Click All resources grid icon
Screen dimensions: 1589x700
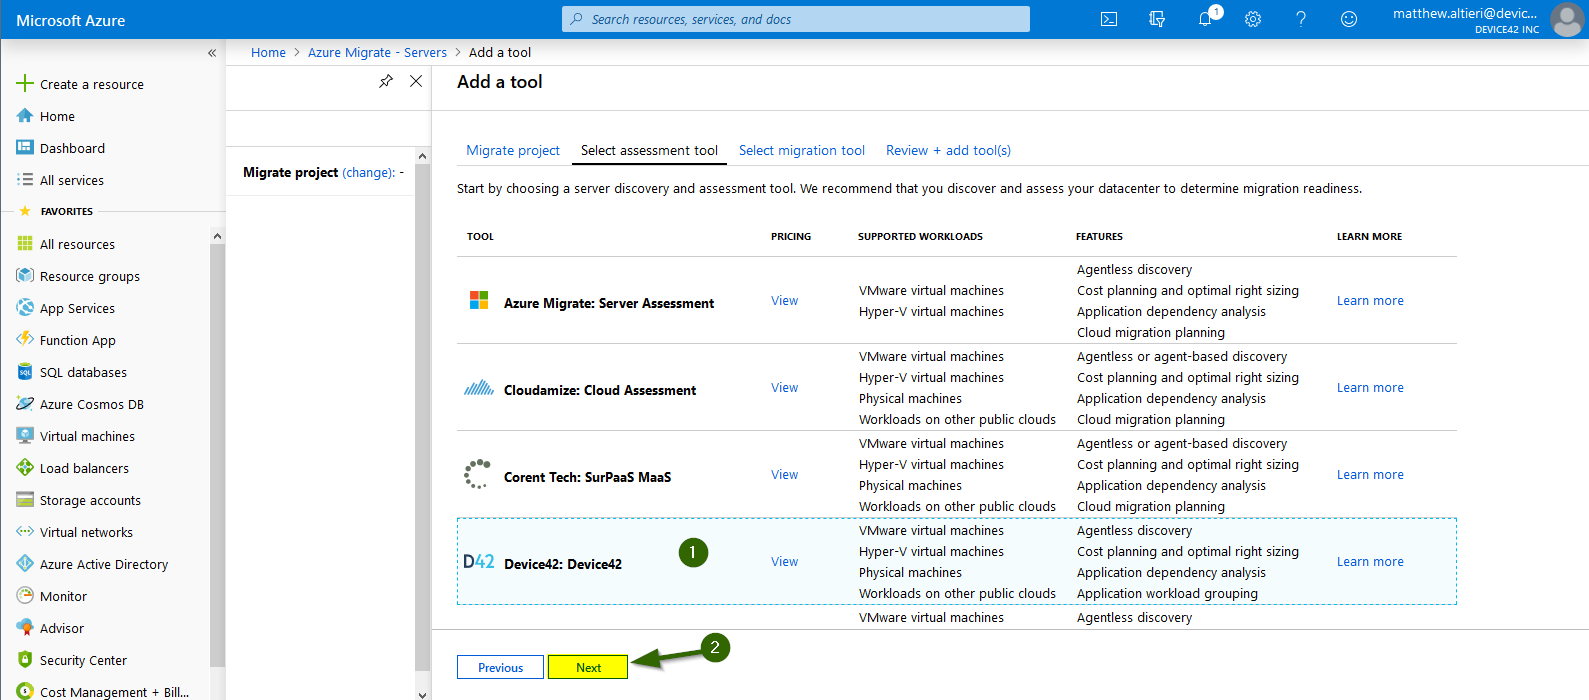click(x=25, y=244)
